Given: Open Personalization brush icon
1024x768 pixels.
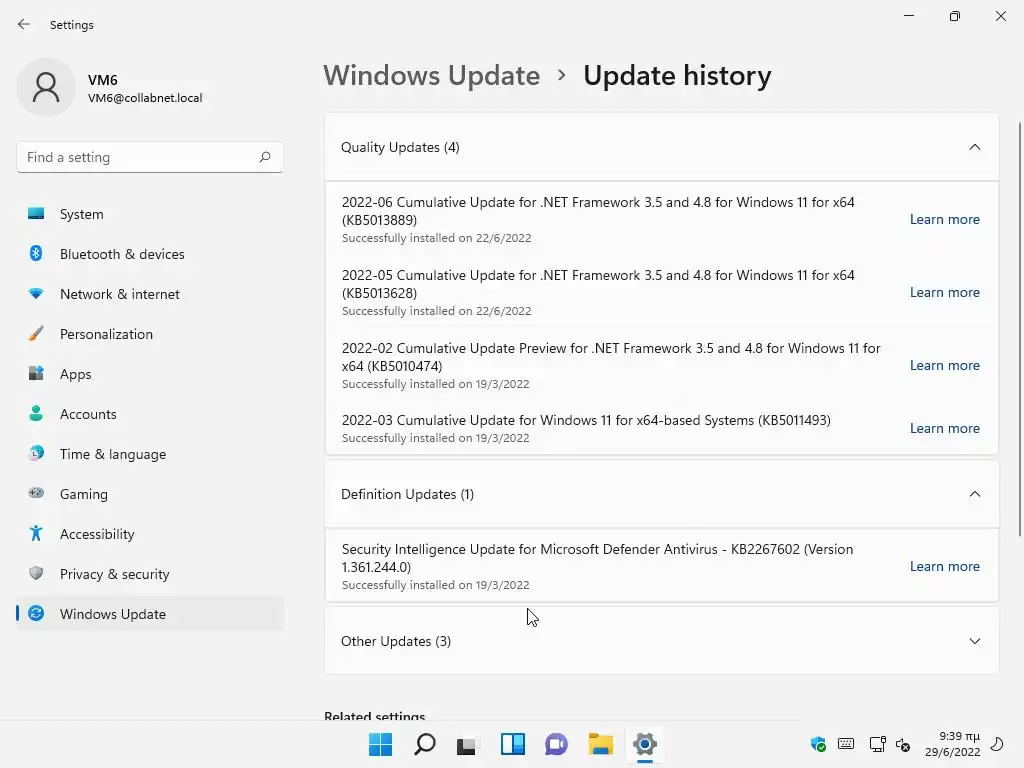Looking at the screenshot, I should pyautogui.click(x=36, y=334).
